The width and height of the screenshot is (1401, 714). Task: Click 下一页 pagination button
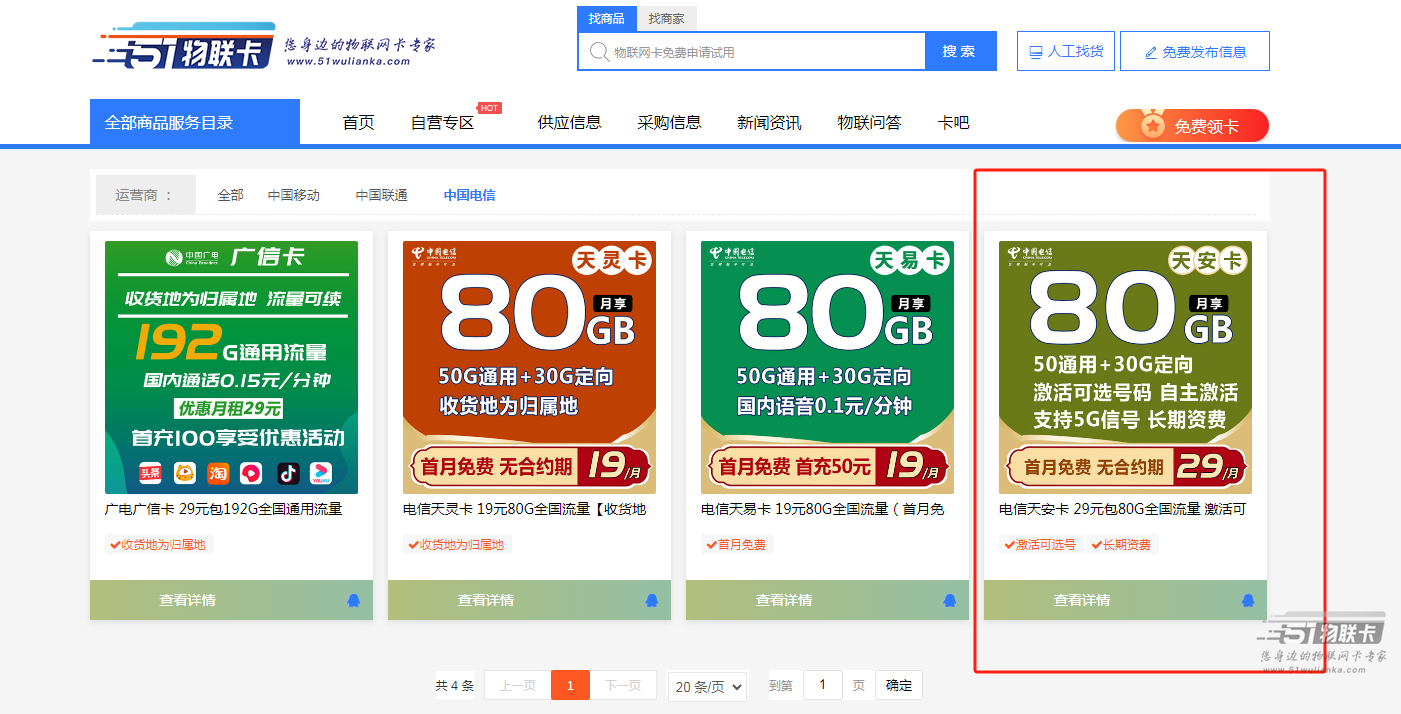pos(622,685)
